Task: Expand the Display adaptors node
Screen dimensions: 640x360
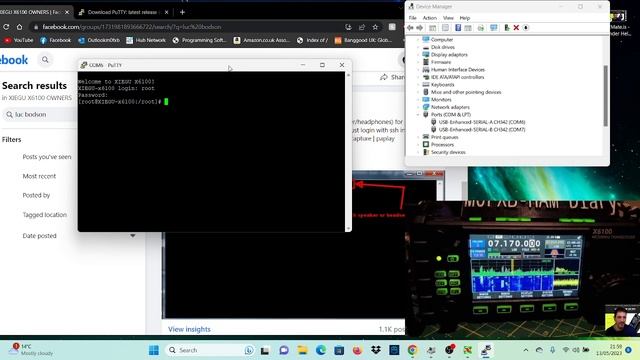Action: [x=418, y=55]
